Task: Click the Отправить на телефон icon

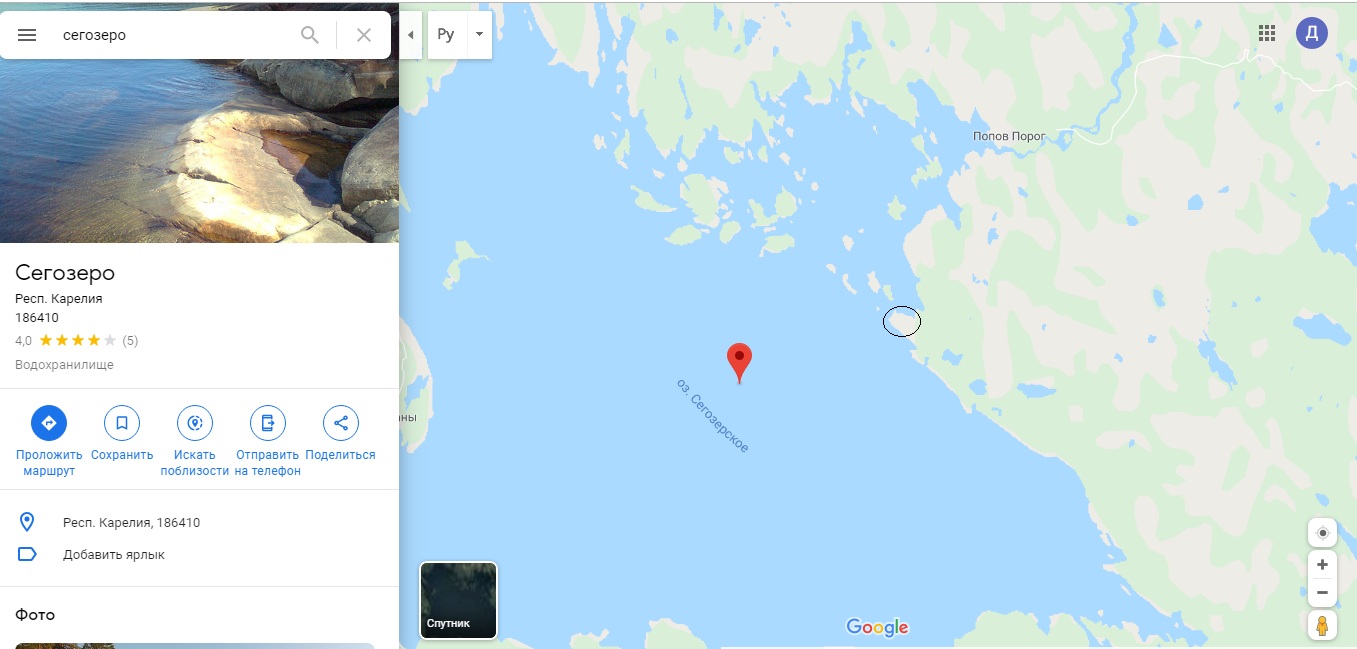Action: pos(268,423)
